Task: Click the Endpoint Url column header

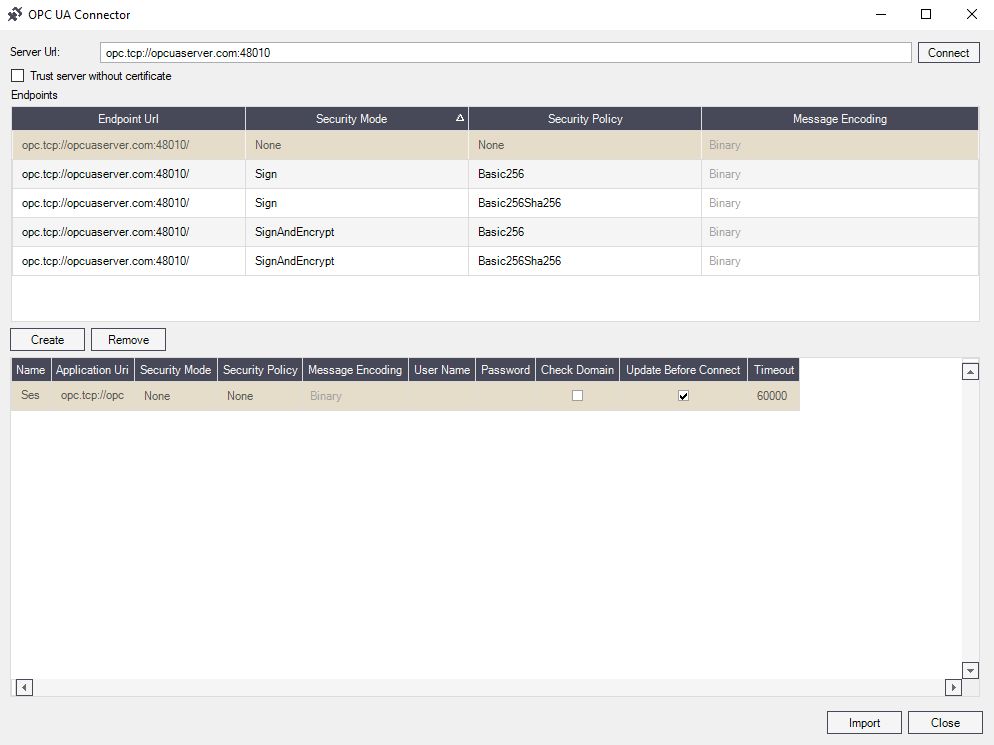Action: [128, 118]
